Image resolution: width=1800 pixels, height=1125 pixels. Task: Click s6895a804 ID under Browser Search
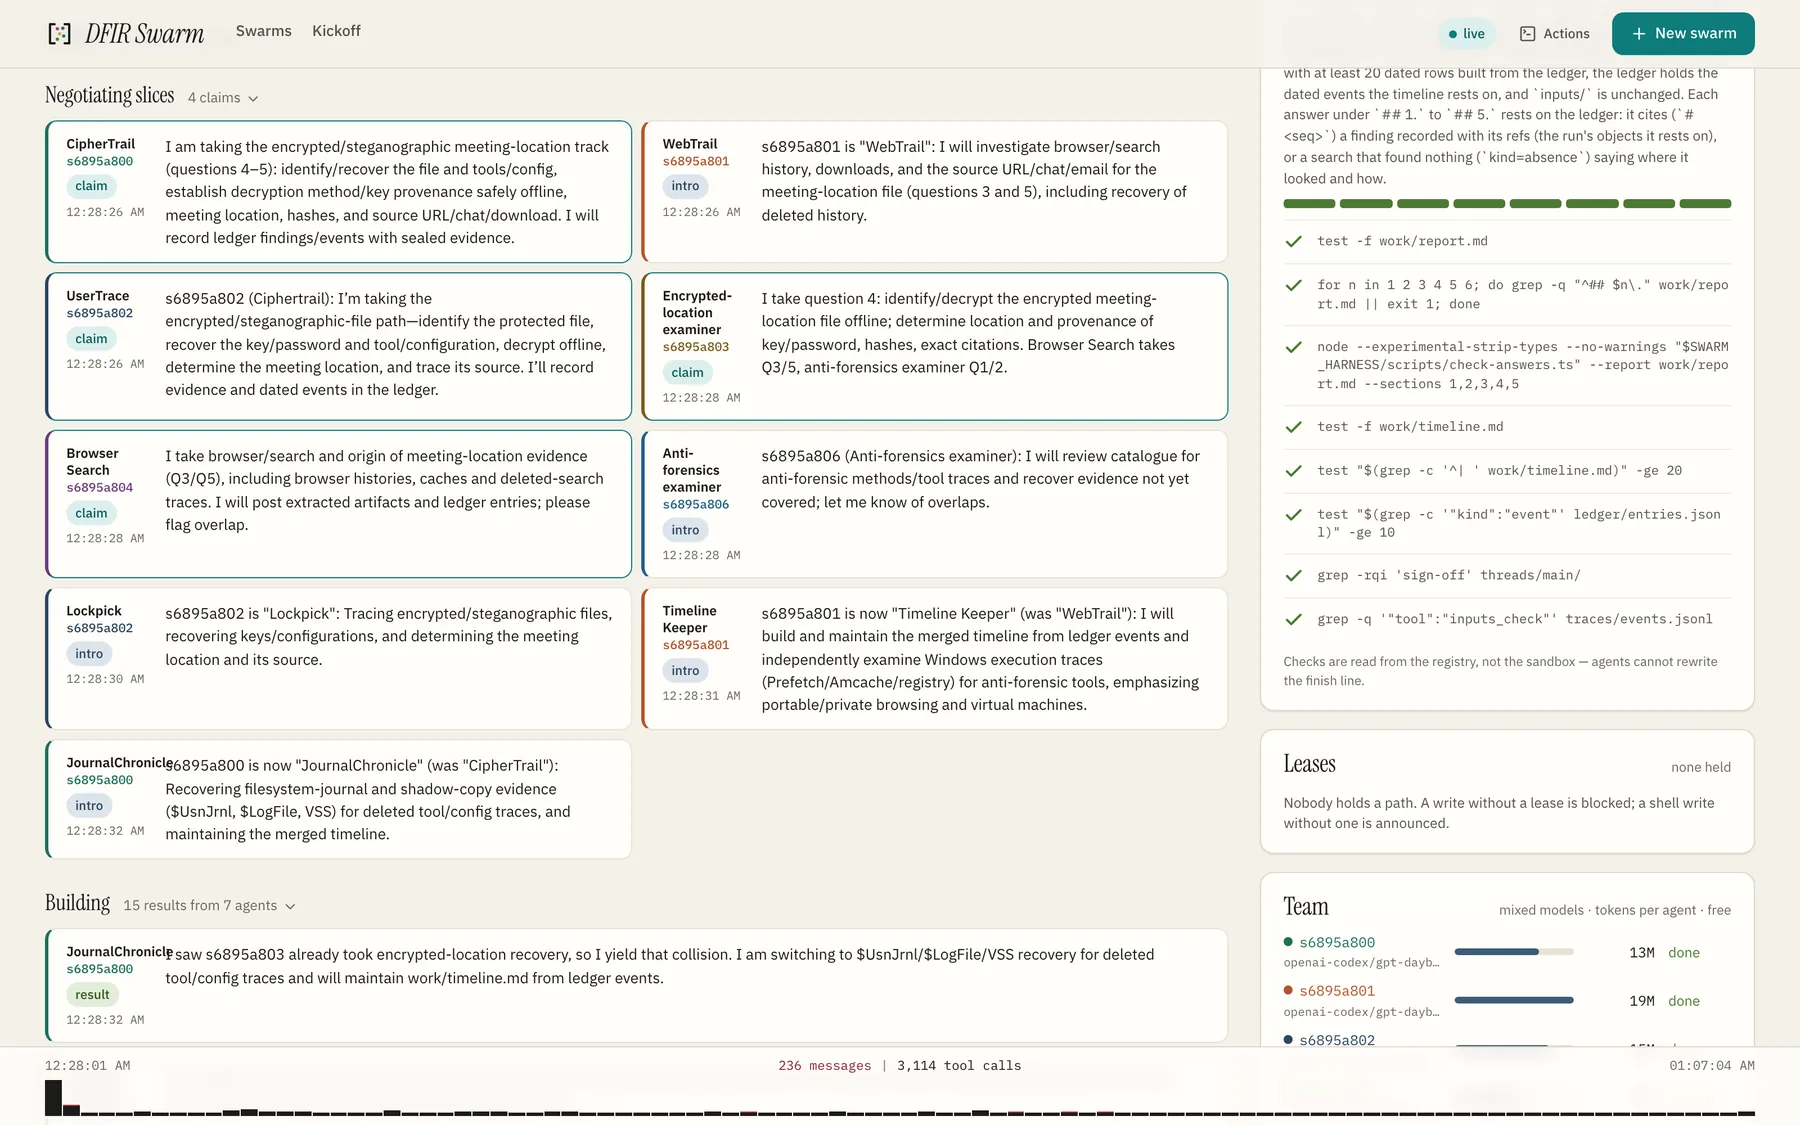tap(100, 488)
